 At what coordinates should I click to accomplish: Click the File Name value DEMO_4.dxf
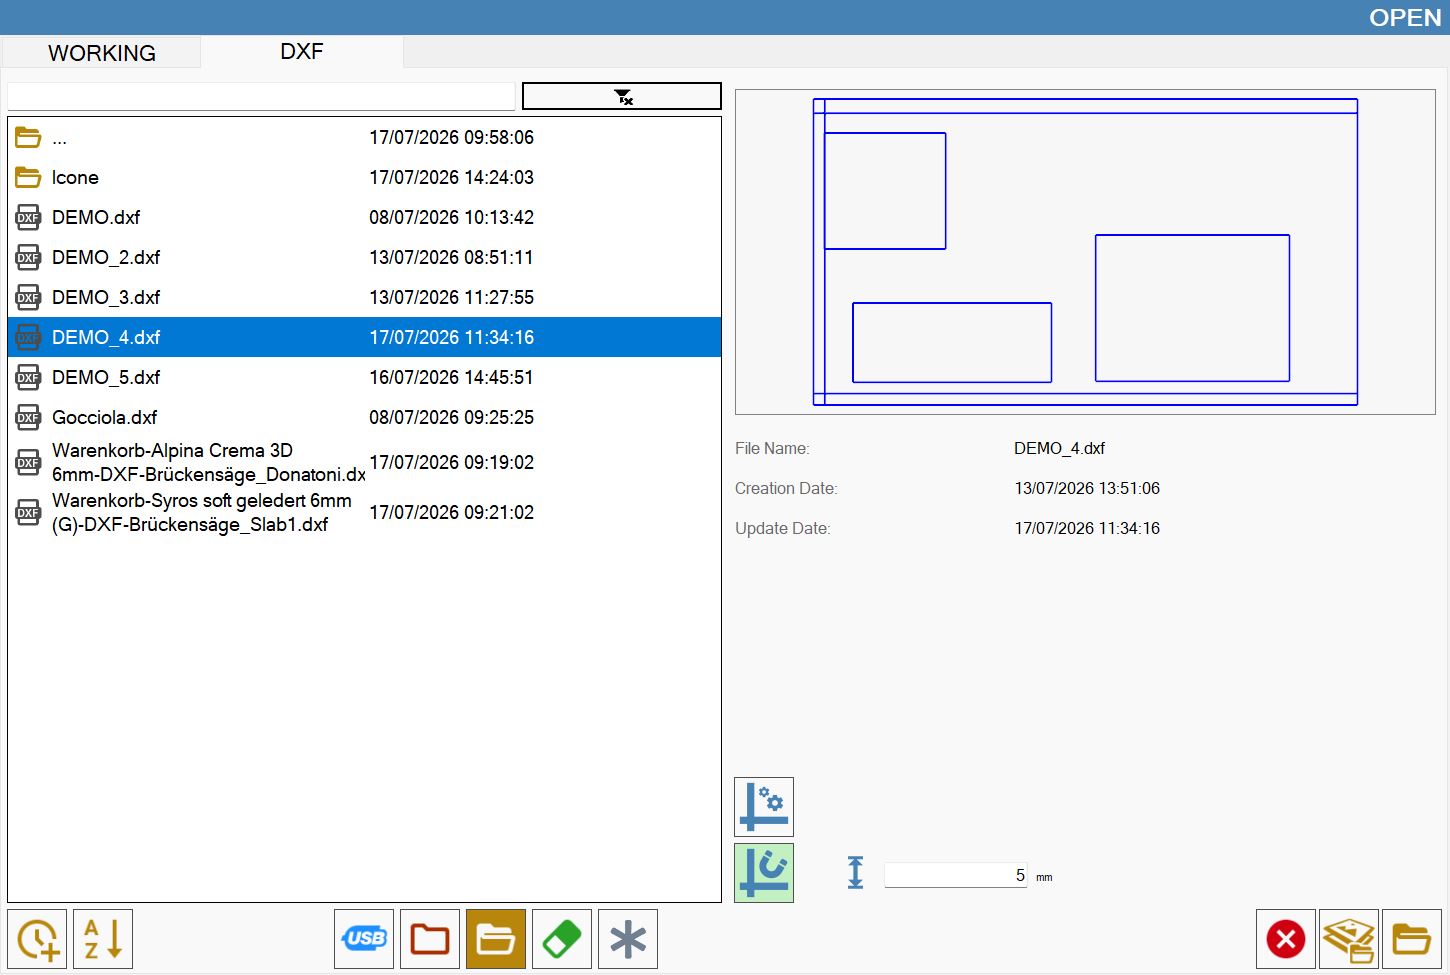pos(1059,448)
